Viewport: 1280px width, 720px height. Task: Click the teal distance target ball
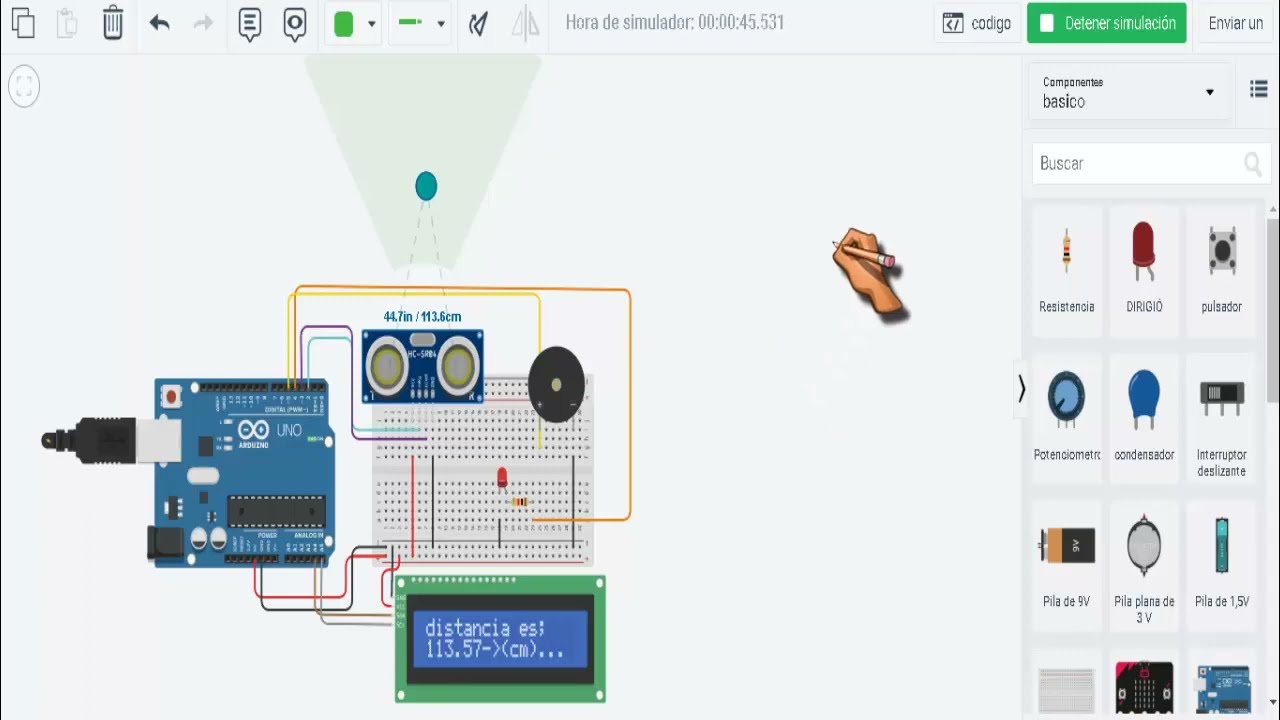[426, 186]
